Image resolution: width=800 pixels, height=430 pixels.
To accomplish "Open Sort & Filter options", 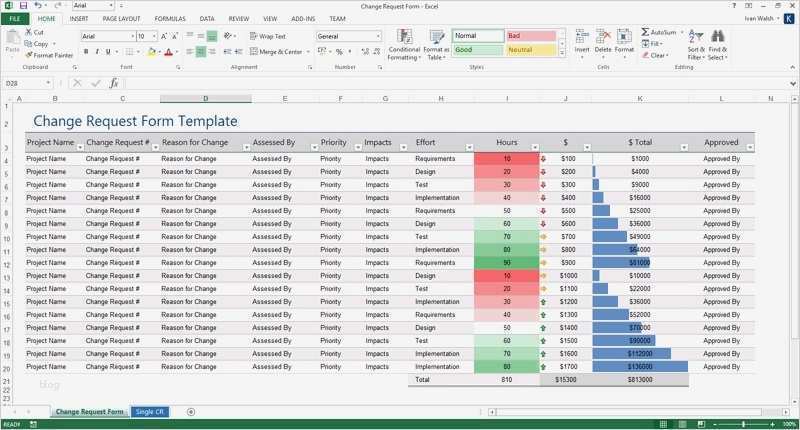I will [x=696, y=45].
